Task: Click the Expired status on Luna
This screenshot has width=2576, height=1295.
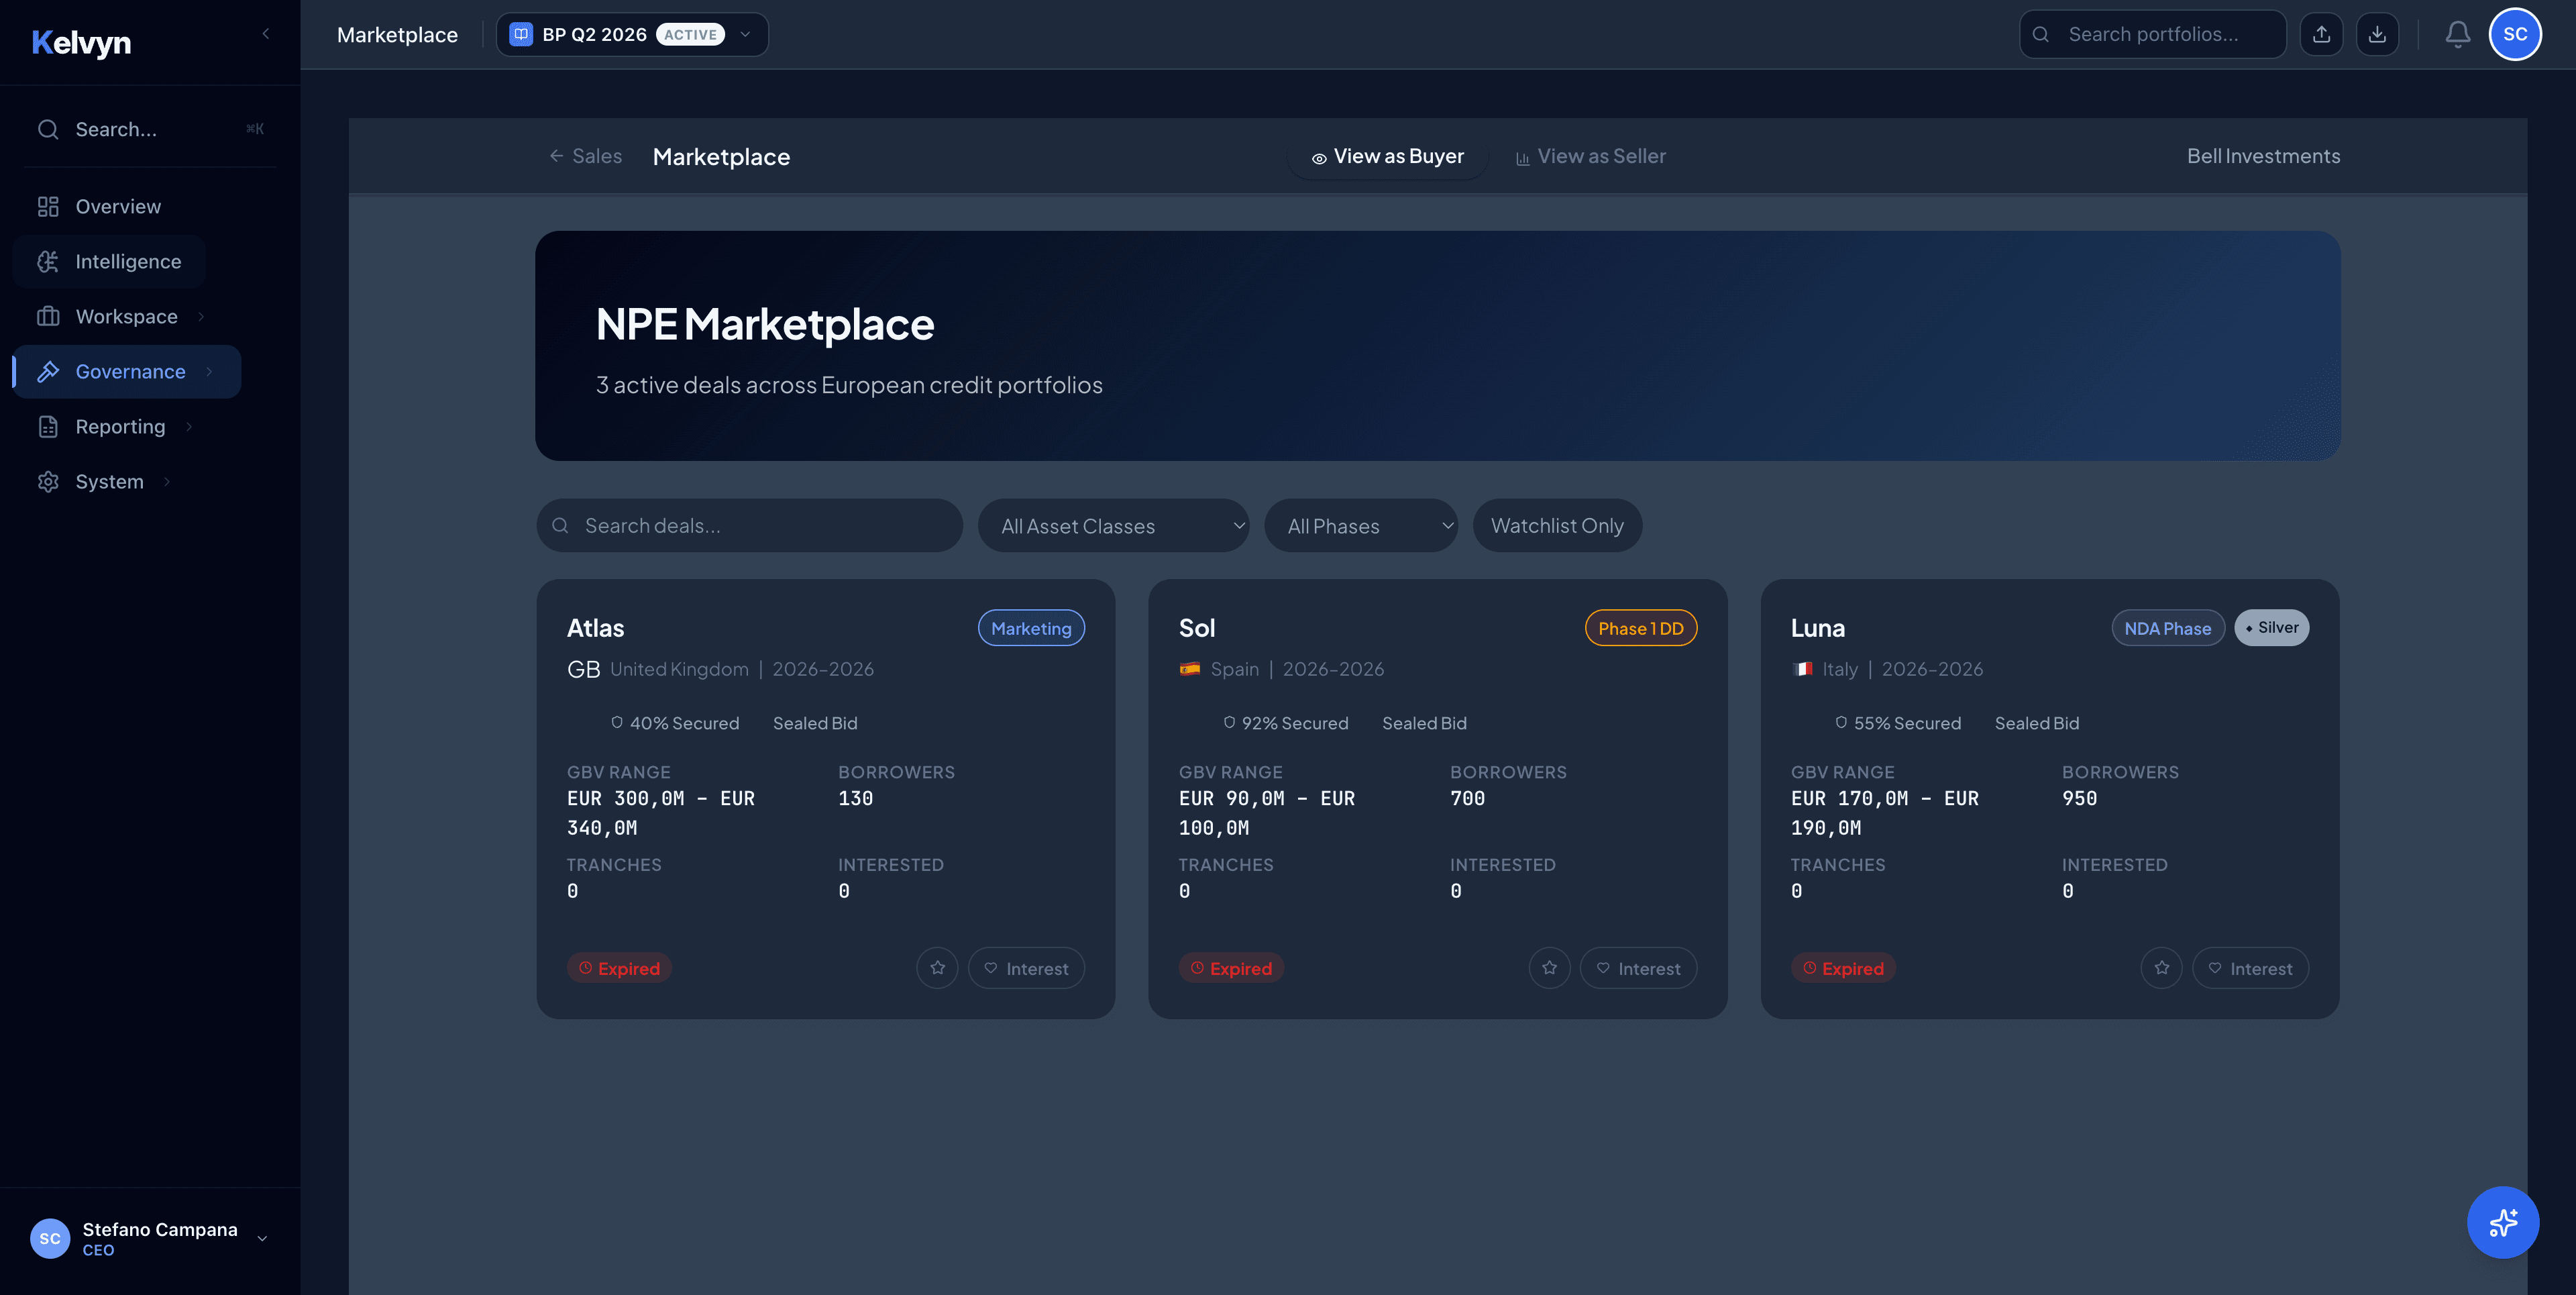Action: [x=1843, y=967]
